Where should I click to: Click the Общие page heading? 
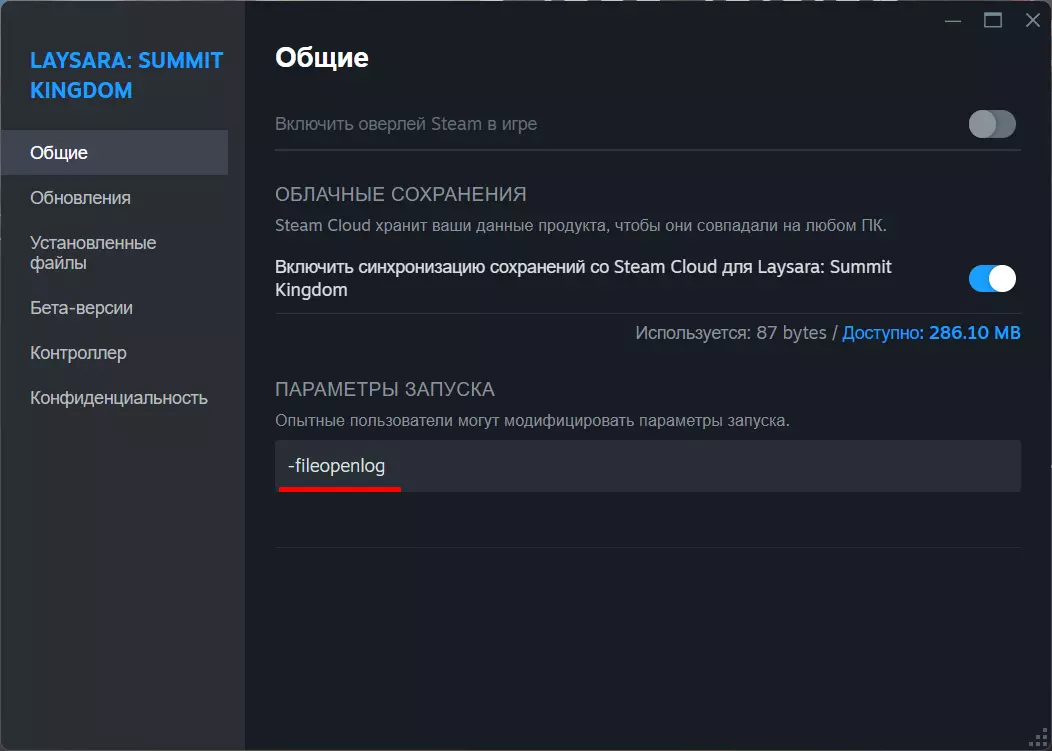click(x=322, y=58)
